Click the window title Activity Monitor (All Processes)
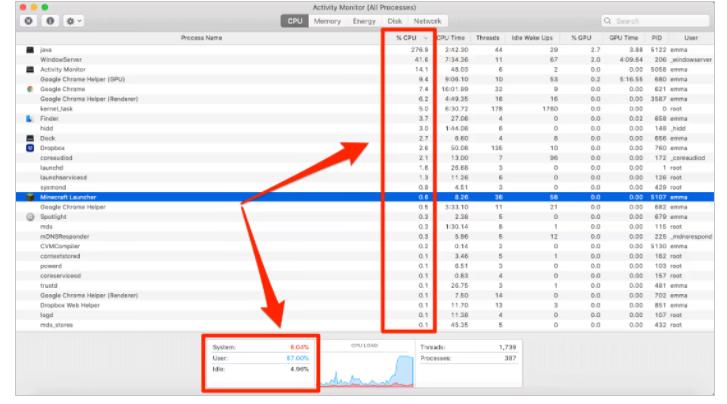The image size is (727, 404). click(x=364, y=7)
